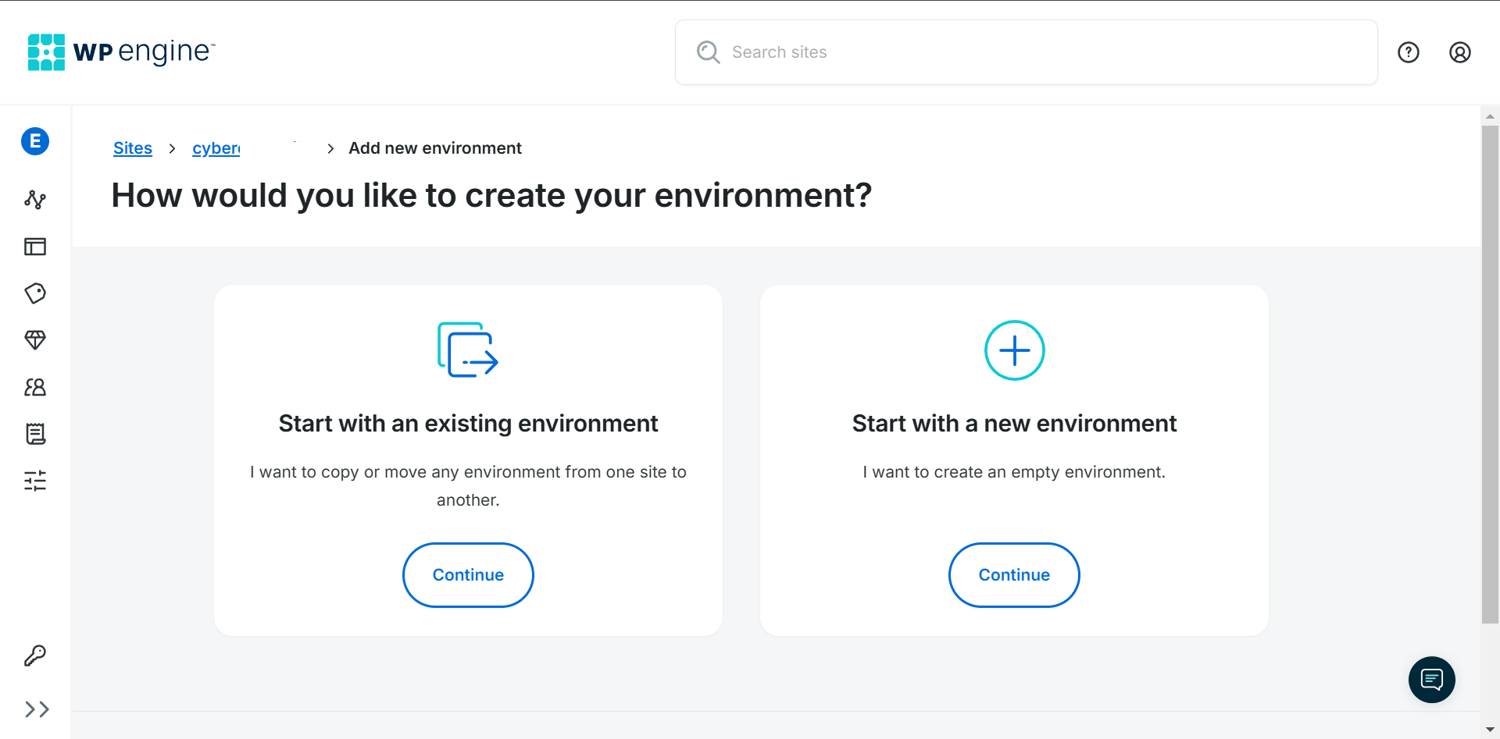Open the live chat bubble icon
The width and height of the screenshot is (1500, 739).
tap(1432, 680)
